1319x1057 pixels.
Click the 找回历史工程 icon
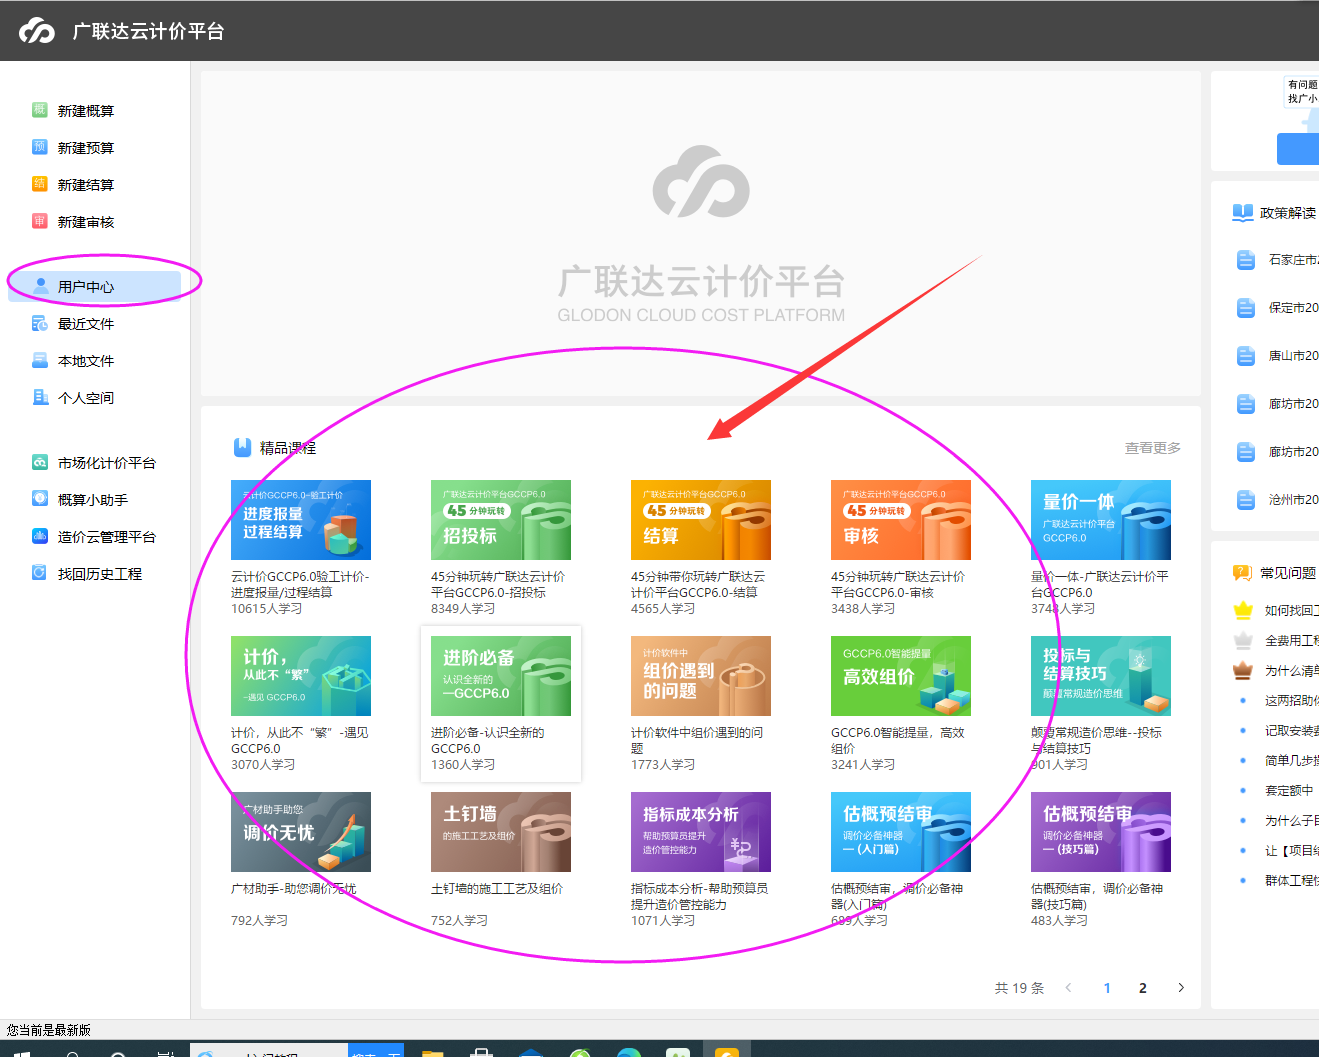point(40,573)
